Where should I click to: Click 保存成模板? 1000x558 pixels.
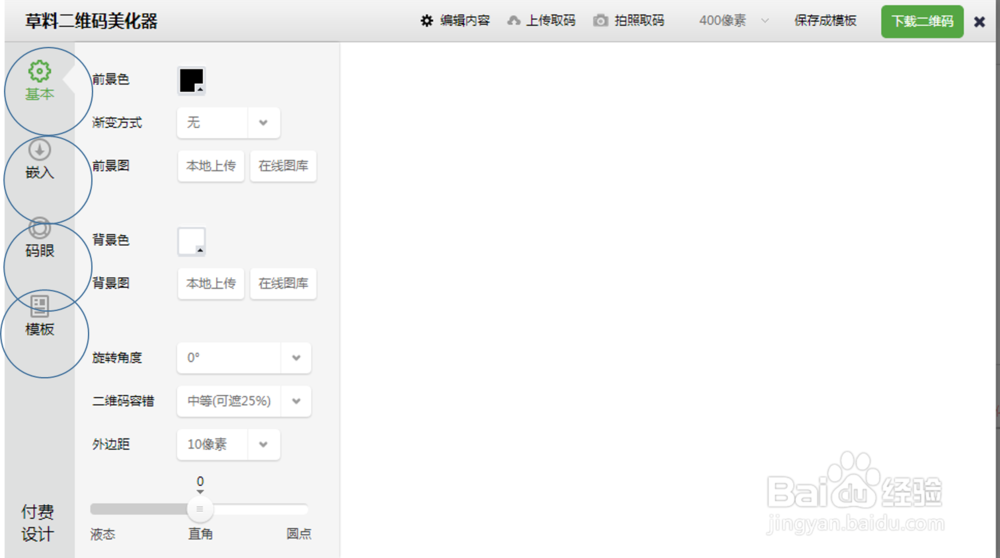tap(825, 20)
